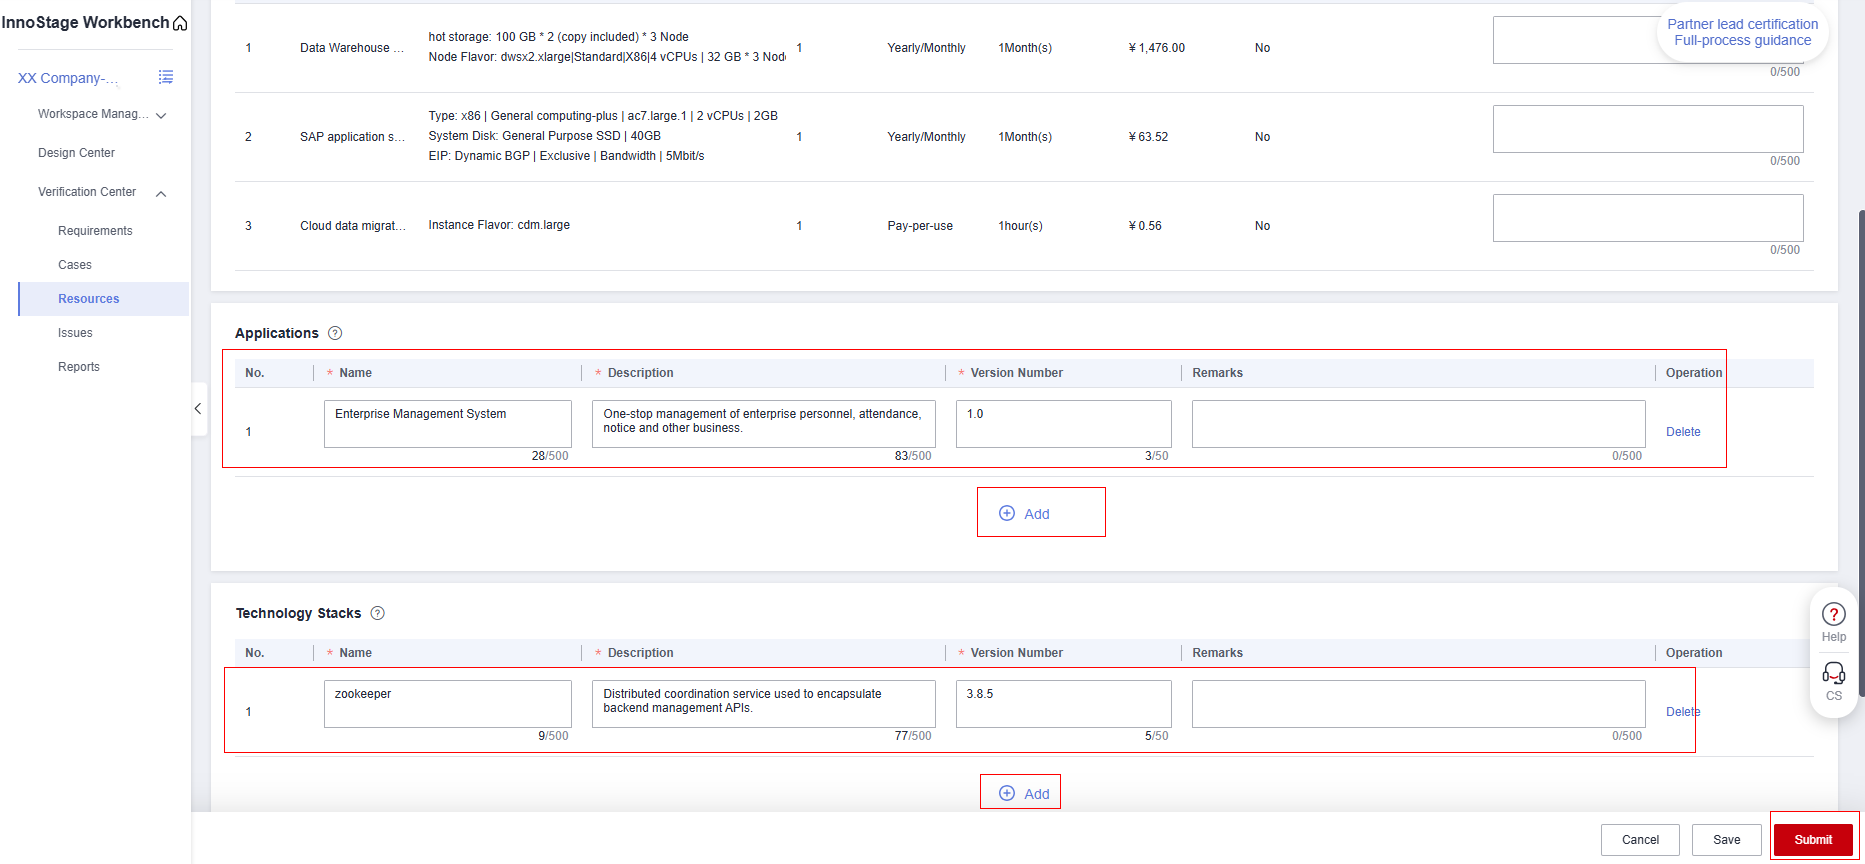Collapse the Verification Center menu chevron
The width and height of the screenshot is (1865, 864).
161,193
